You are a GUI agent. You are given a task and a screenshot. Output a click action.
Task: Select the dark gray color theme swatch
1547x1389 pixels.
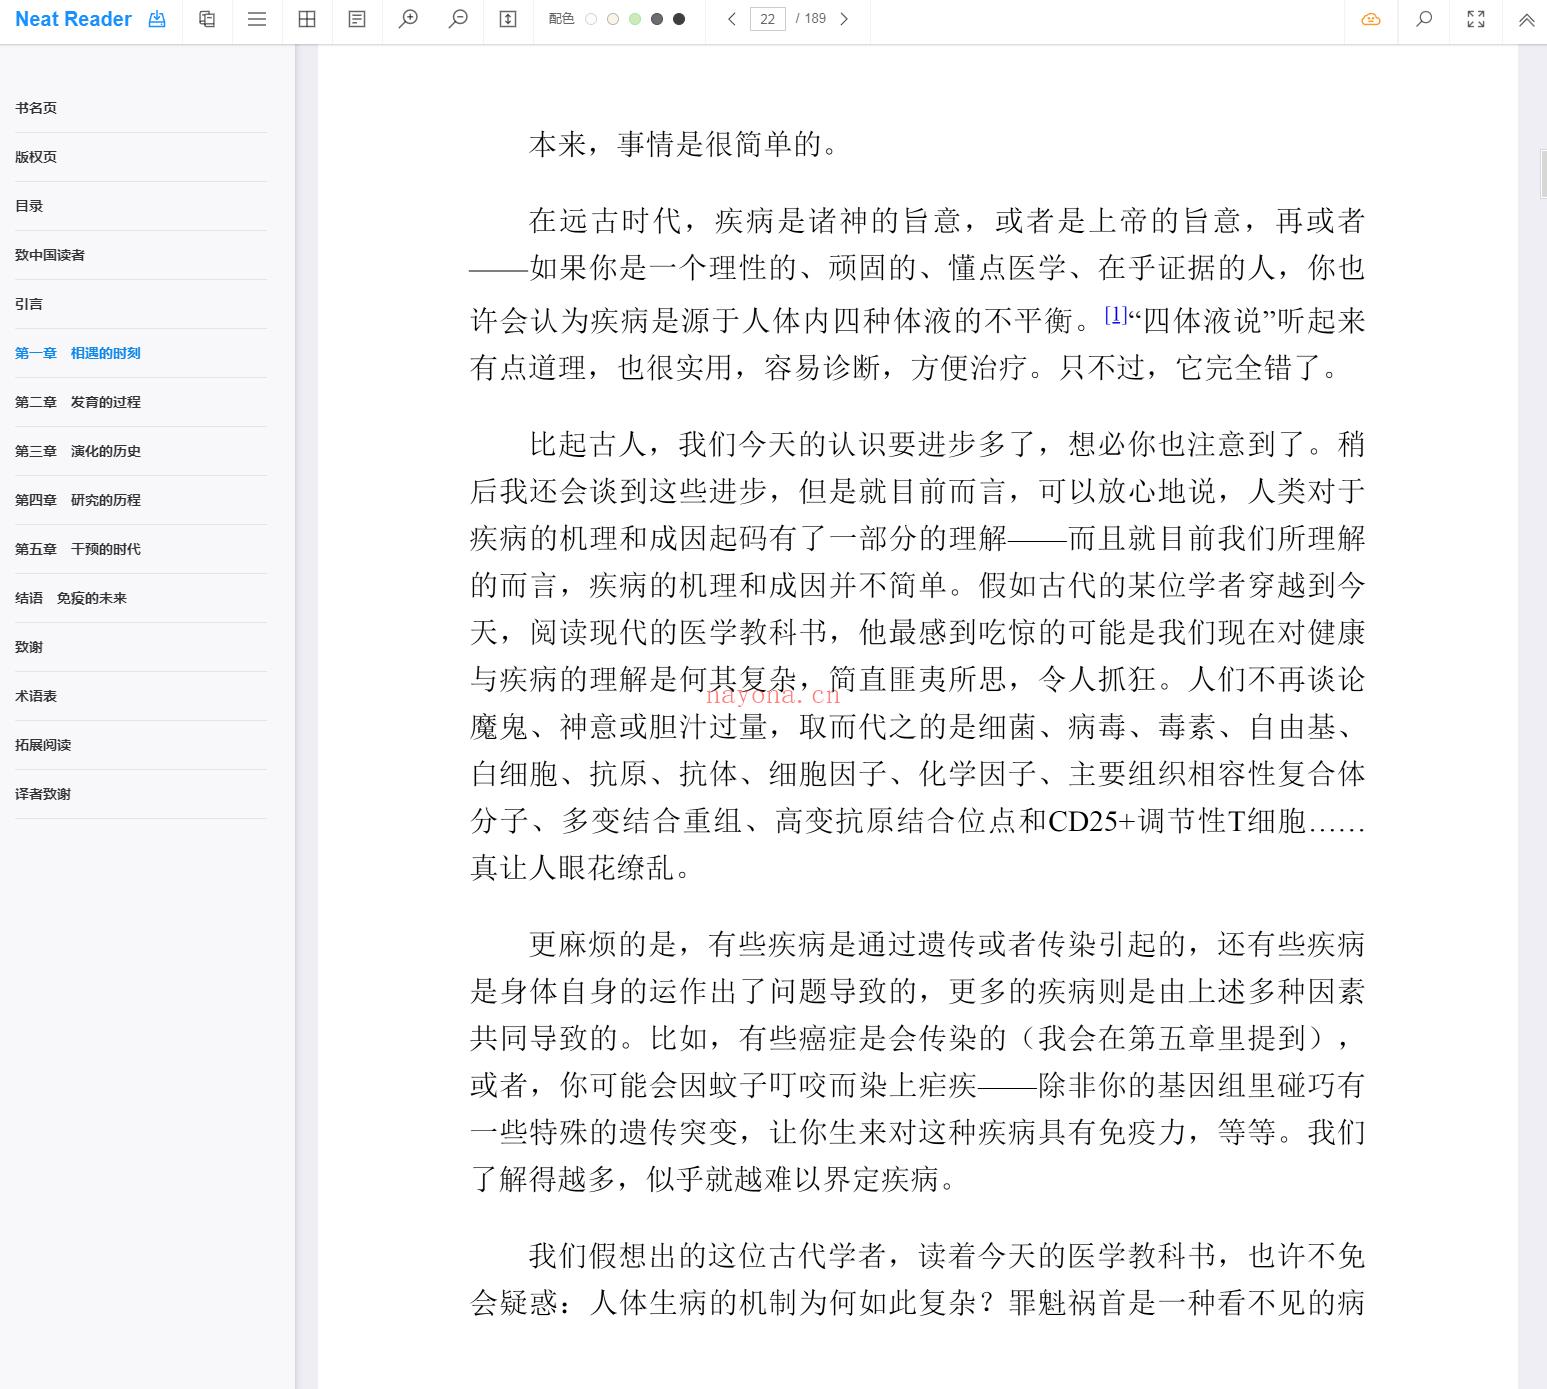click(x=657, y=19)
